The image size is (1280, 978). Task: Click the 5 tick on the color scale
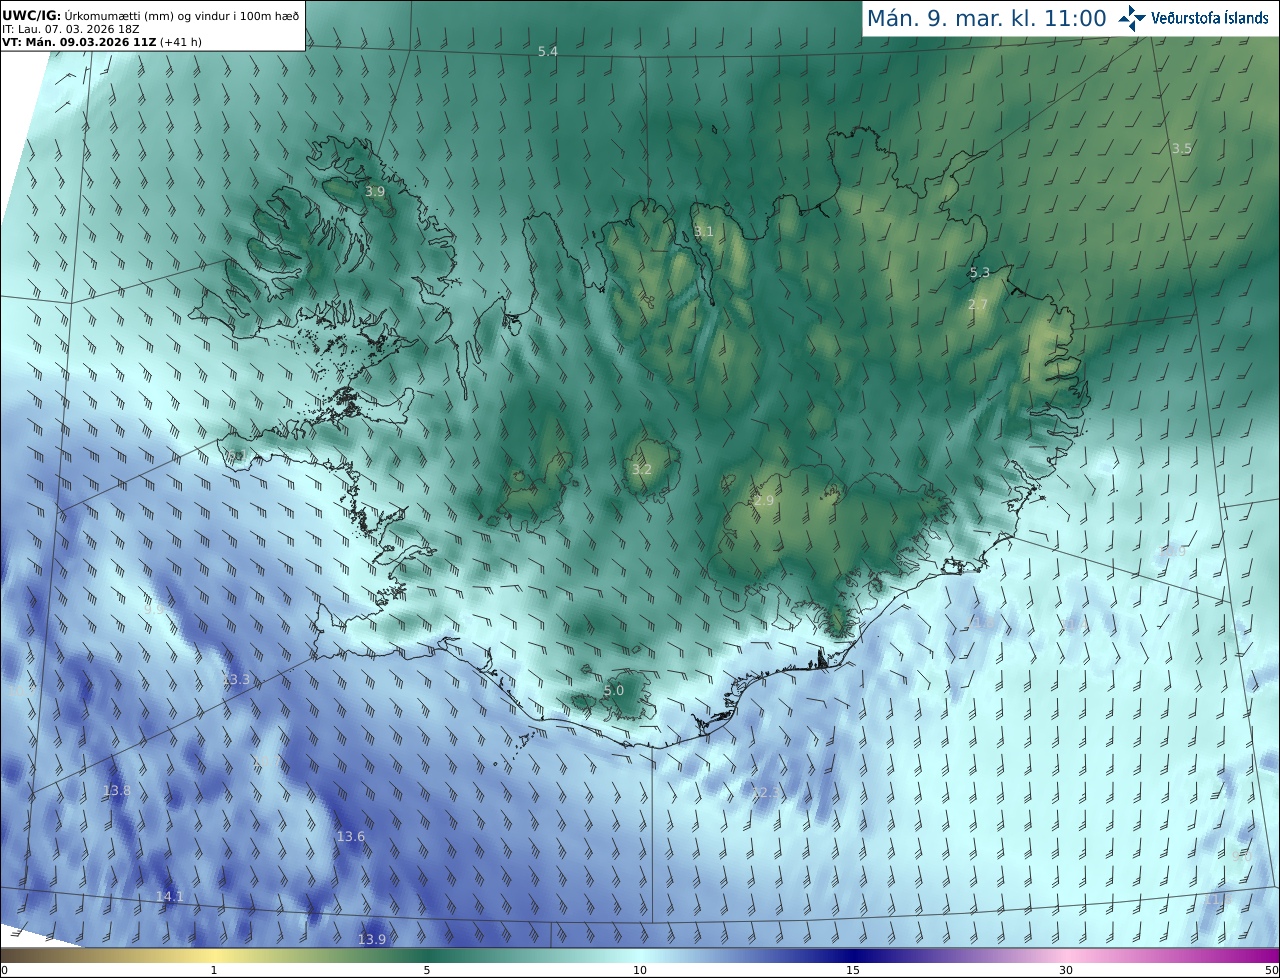(x=427, y=970)
